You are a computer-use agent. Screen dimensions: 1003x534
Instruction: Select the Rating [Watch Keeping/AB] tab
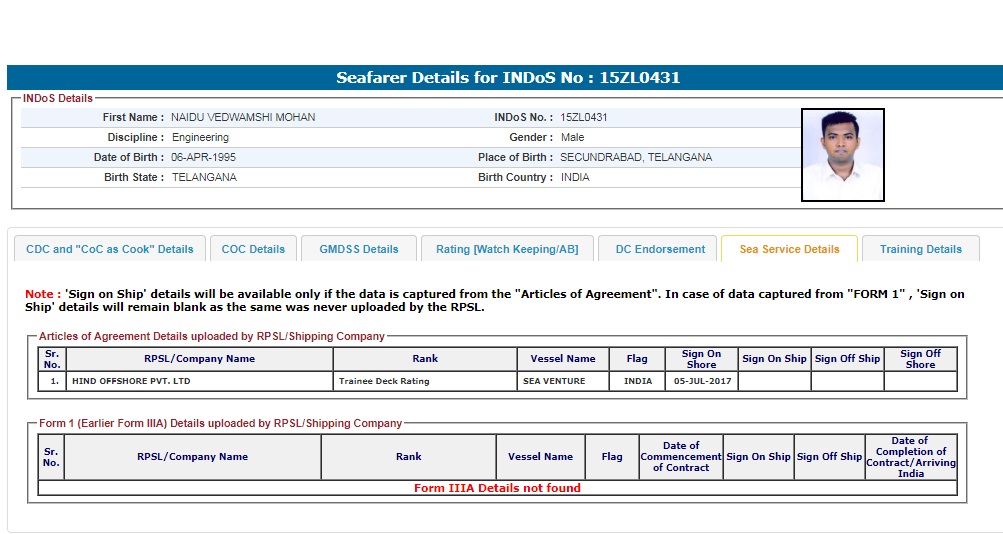pyautogui.click(x=507, y=249)
